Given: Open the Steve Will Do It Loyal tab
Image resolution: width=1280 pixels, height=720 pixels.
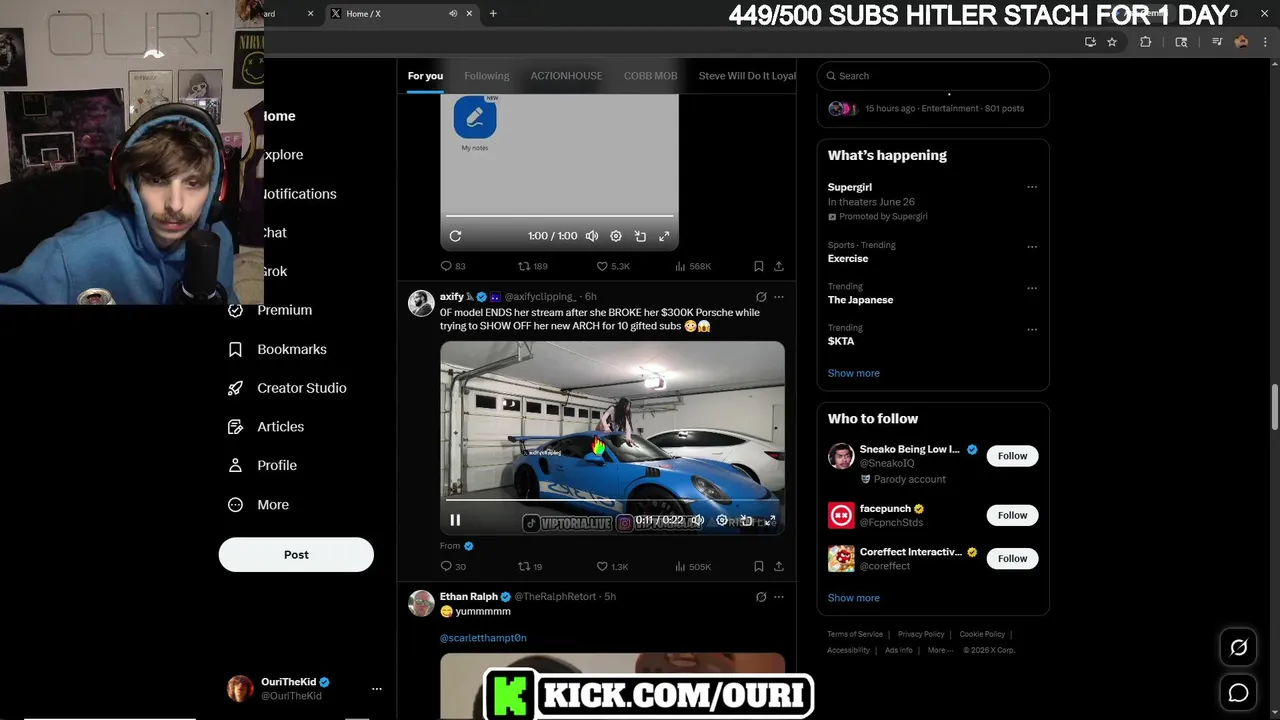Looking at the screenshot, I should [747, 76].
